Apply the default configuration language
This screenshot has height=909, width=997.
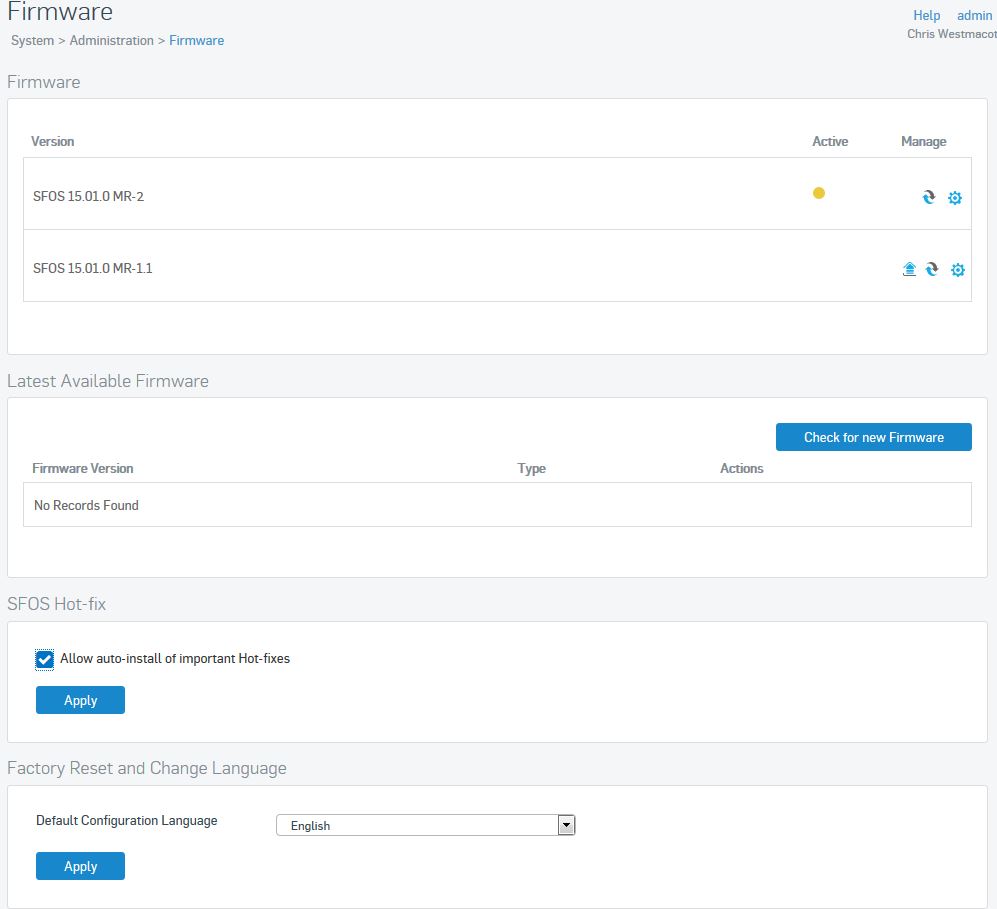(x=80, y=866)
